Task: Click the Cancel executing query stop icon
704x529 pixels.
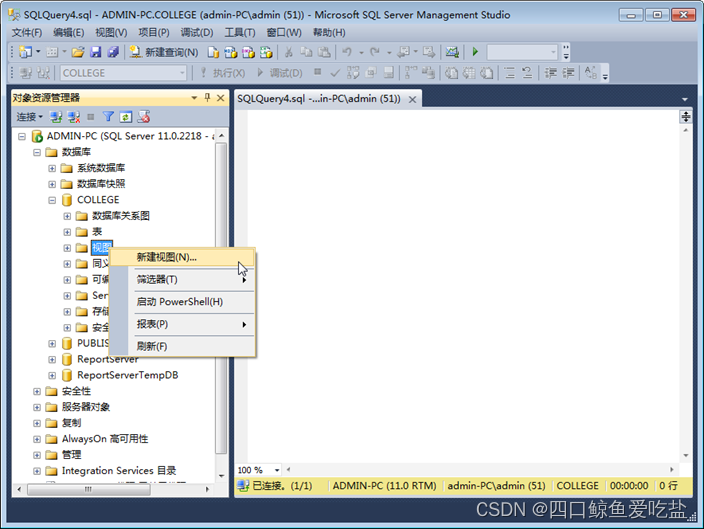Action: pyautogui.click(x=317, y=72)
